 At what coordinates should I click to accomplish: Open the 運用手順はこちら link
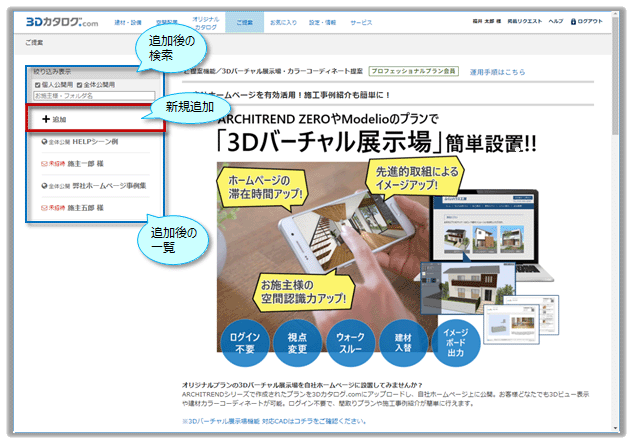(497, 72)
